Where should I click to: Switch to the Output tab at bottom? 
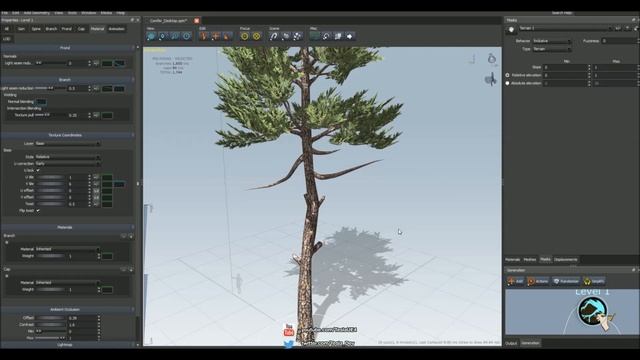(511, 343)
